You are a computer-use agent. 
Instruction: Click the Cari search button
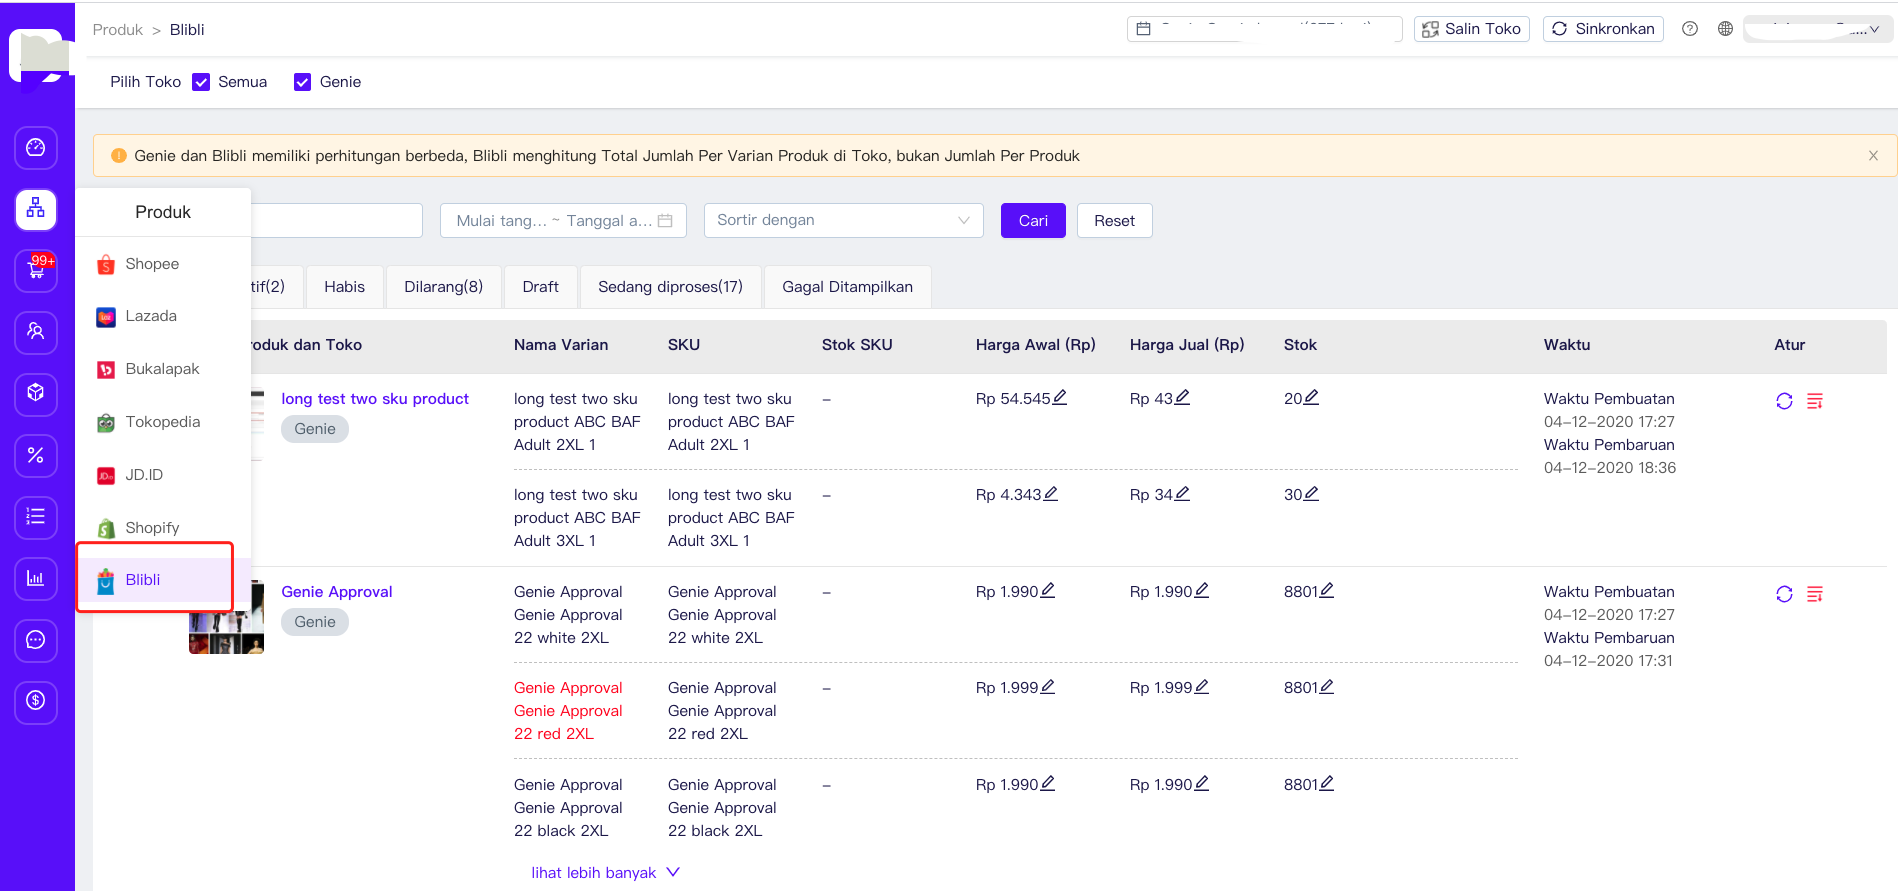pyautogui.click(x=1033, y=220)
